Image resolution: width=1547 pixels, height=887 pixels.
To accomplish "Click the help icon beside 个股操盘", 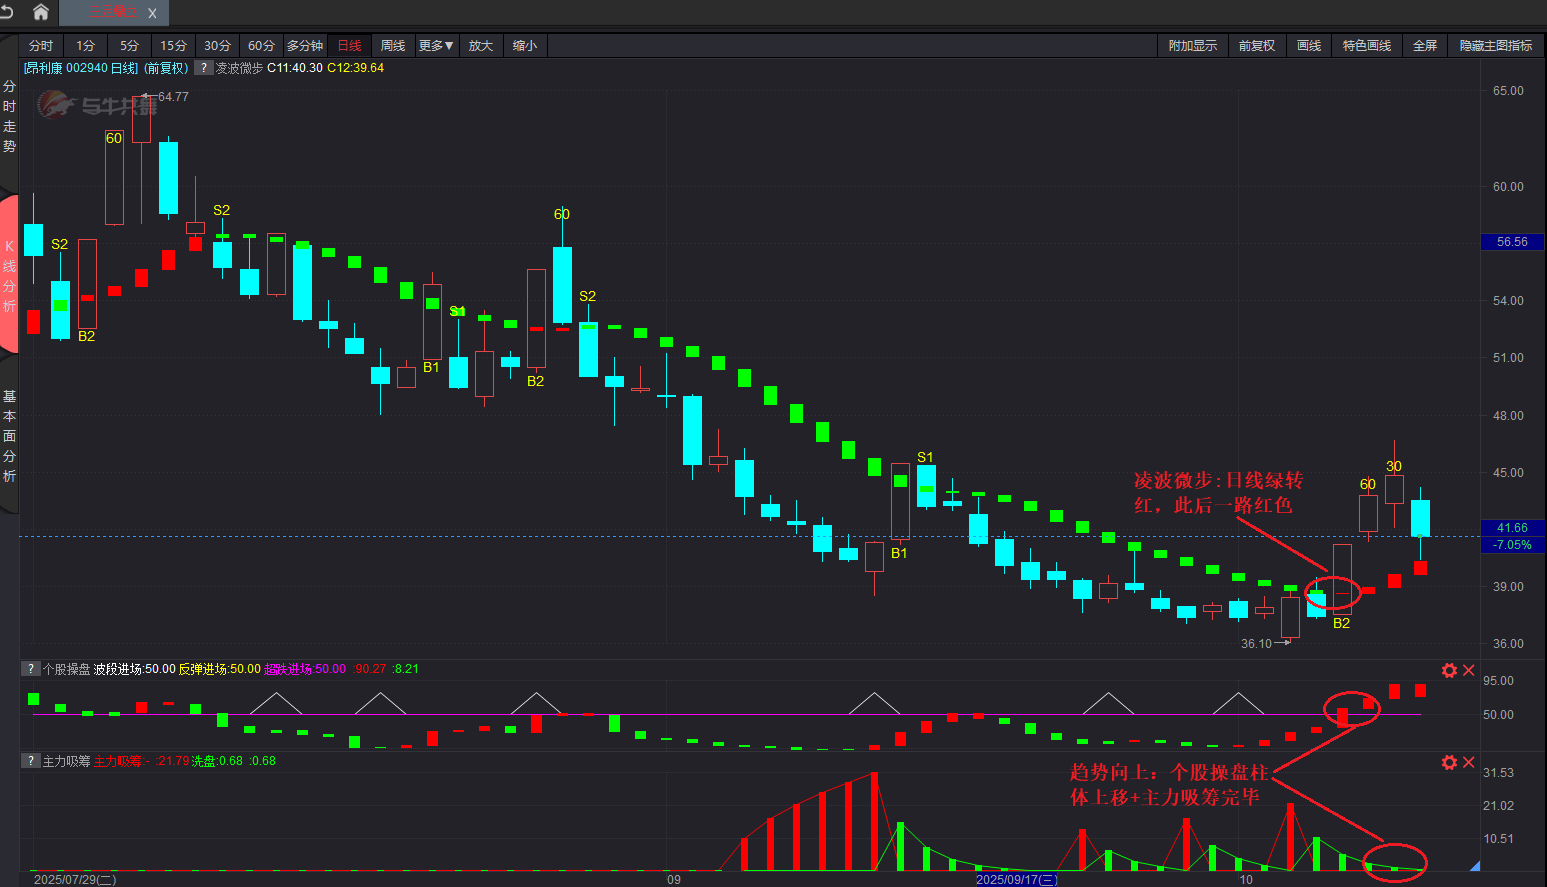I will click(31, 669).
